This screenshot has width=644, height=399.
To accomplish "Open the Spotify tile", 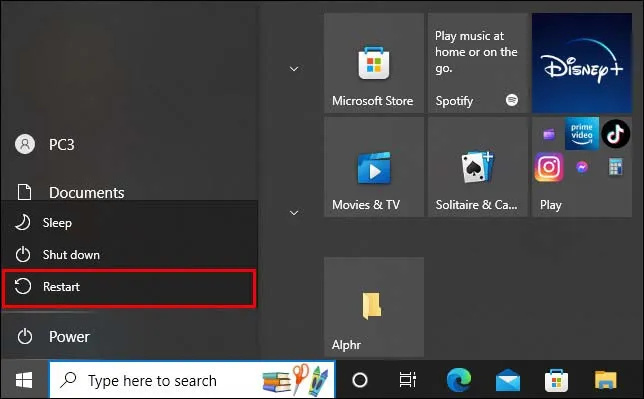I will point(478,63).
